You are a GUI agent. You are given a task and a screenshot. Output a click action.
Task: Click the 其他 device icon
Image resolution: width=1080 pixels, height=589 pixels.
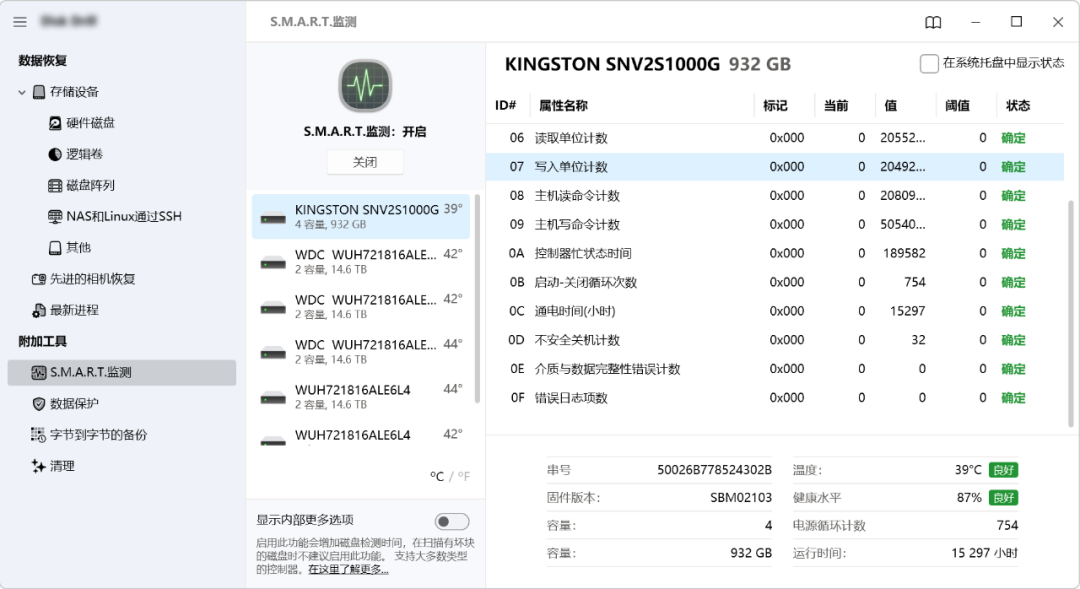[55, 247]
